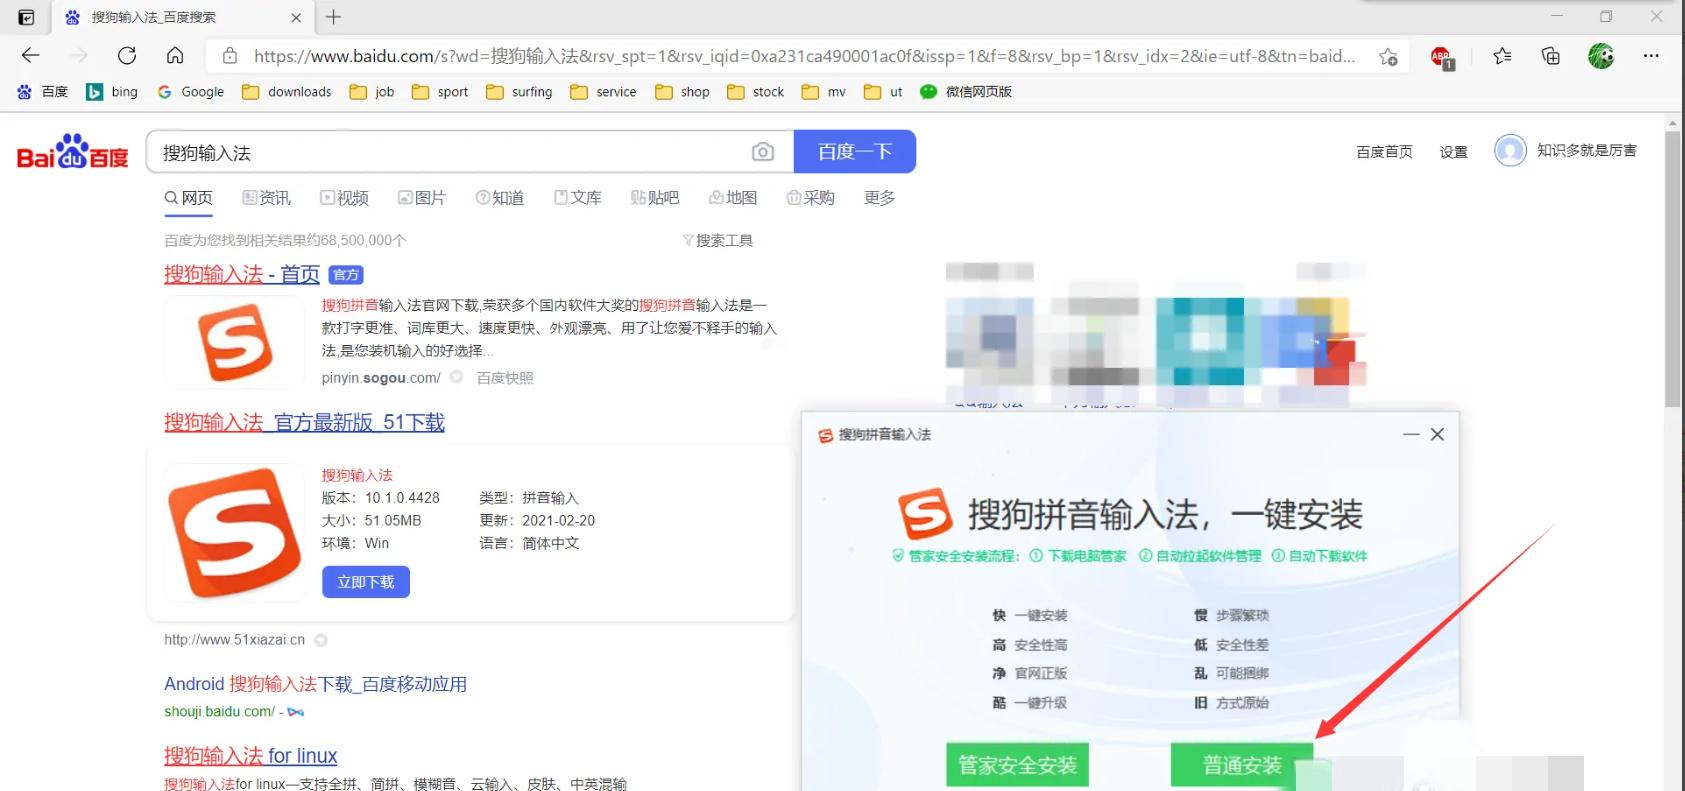This screenshot has height=791, width=1685.
Task: Open 搜索工具 filter options
Action: (x=718, y=241)
